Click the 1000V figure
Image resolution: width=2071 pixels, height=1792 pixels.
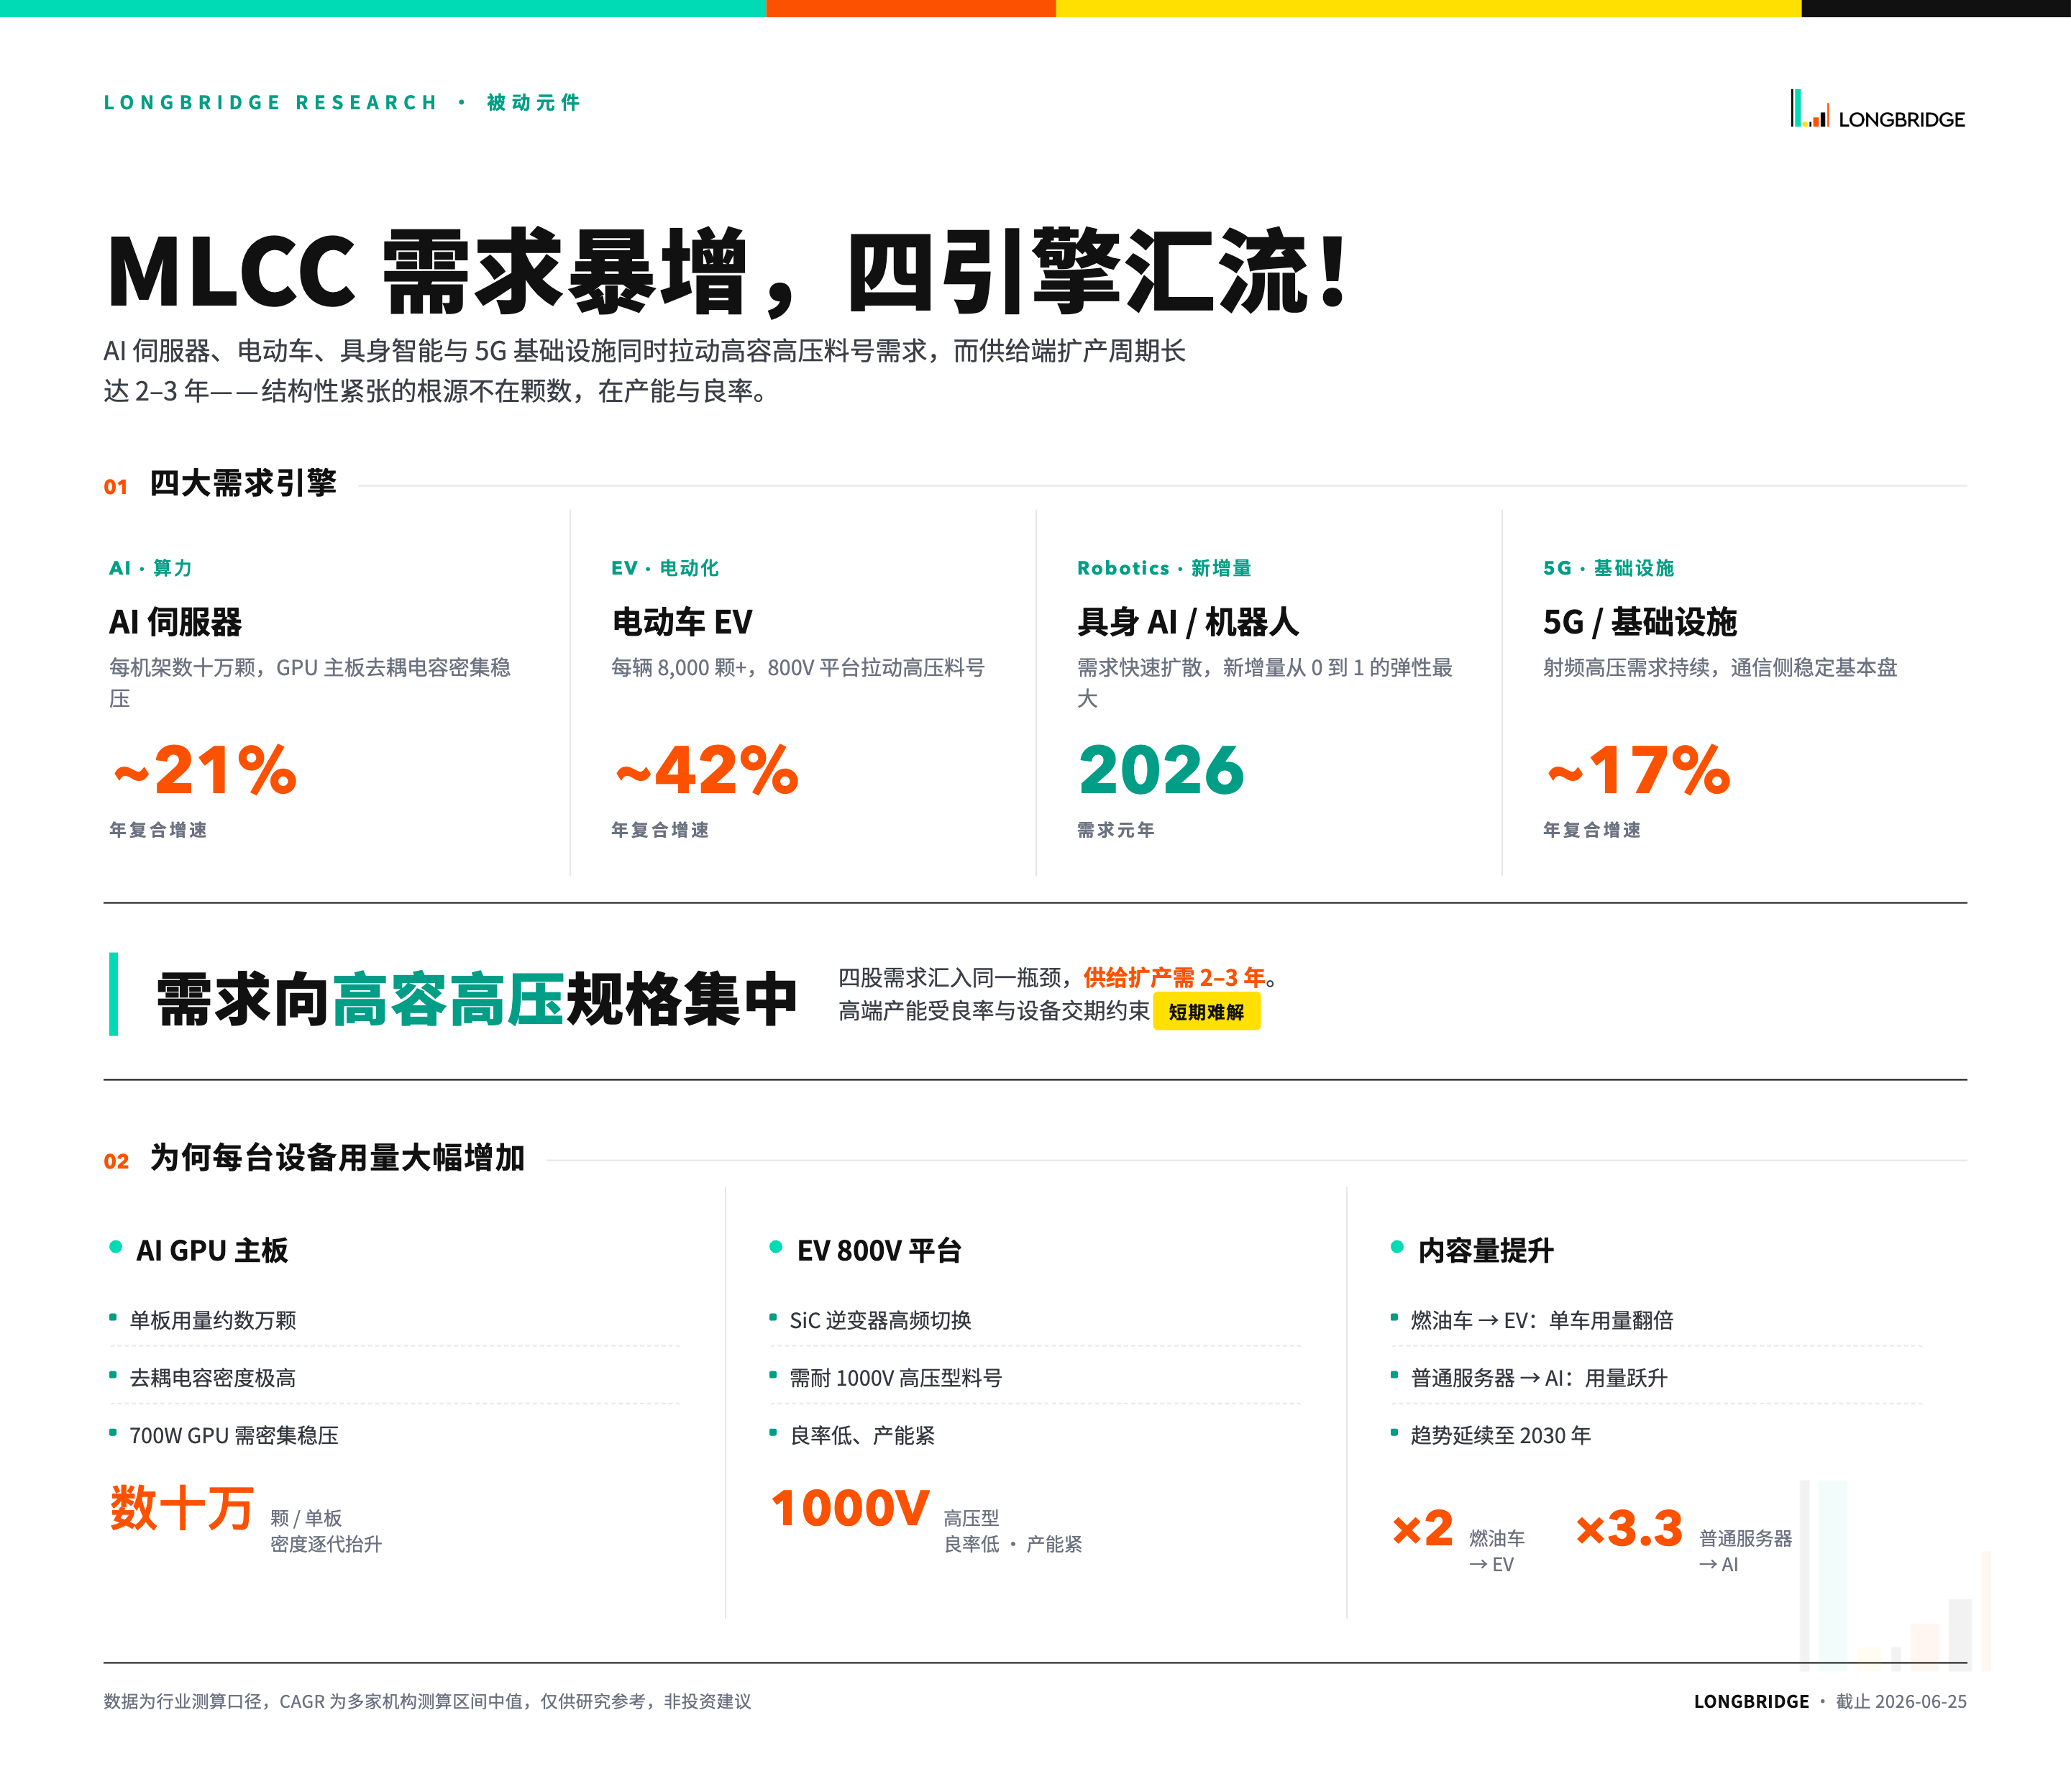850,1508
